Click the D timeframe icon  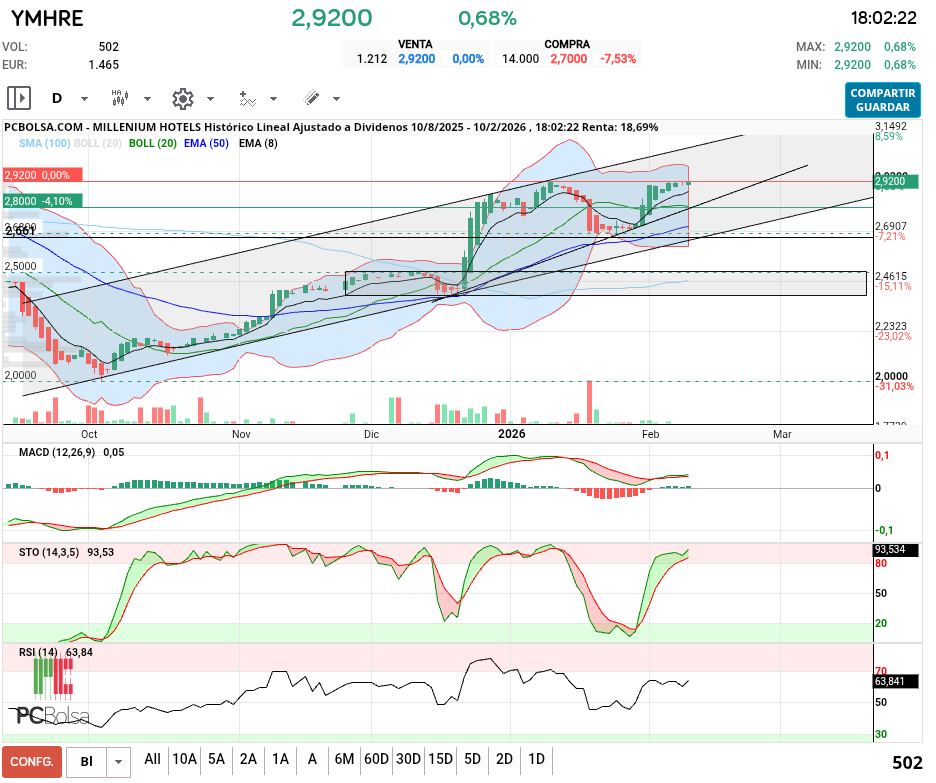[55, 98]
